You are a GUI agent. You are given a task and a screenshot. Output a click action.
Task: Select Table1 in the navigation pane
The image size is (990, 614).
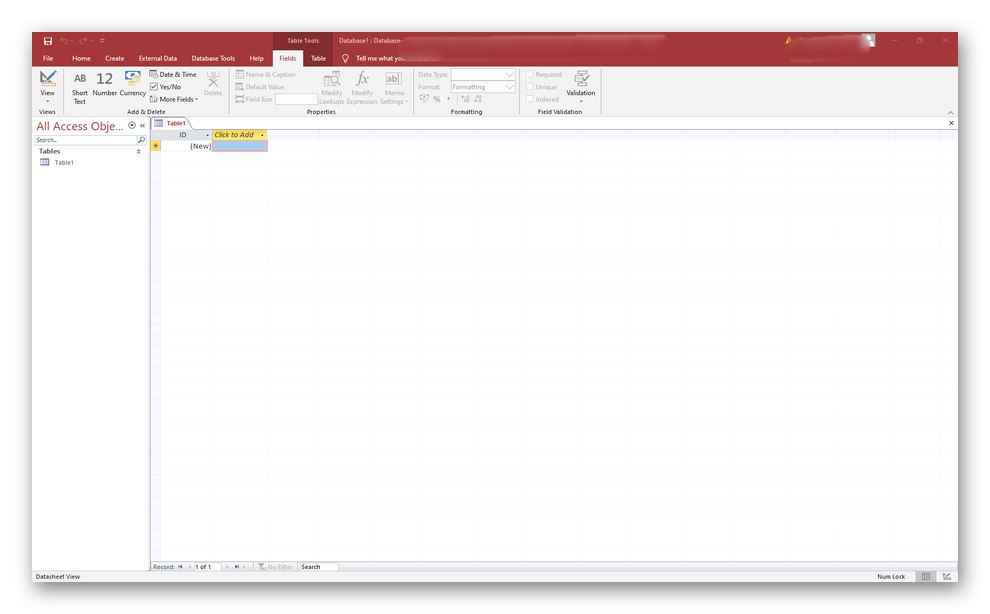point(64,163)
